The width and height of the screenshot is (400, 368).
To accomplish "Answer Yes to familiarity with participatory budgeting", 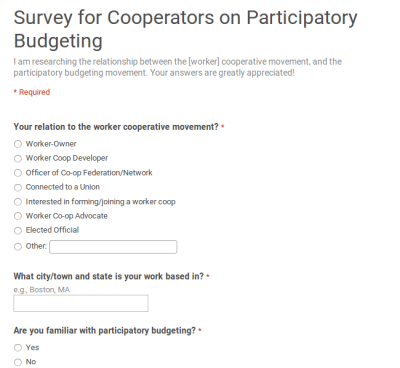I will click(x=18, y=348).
